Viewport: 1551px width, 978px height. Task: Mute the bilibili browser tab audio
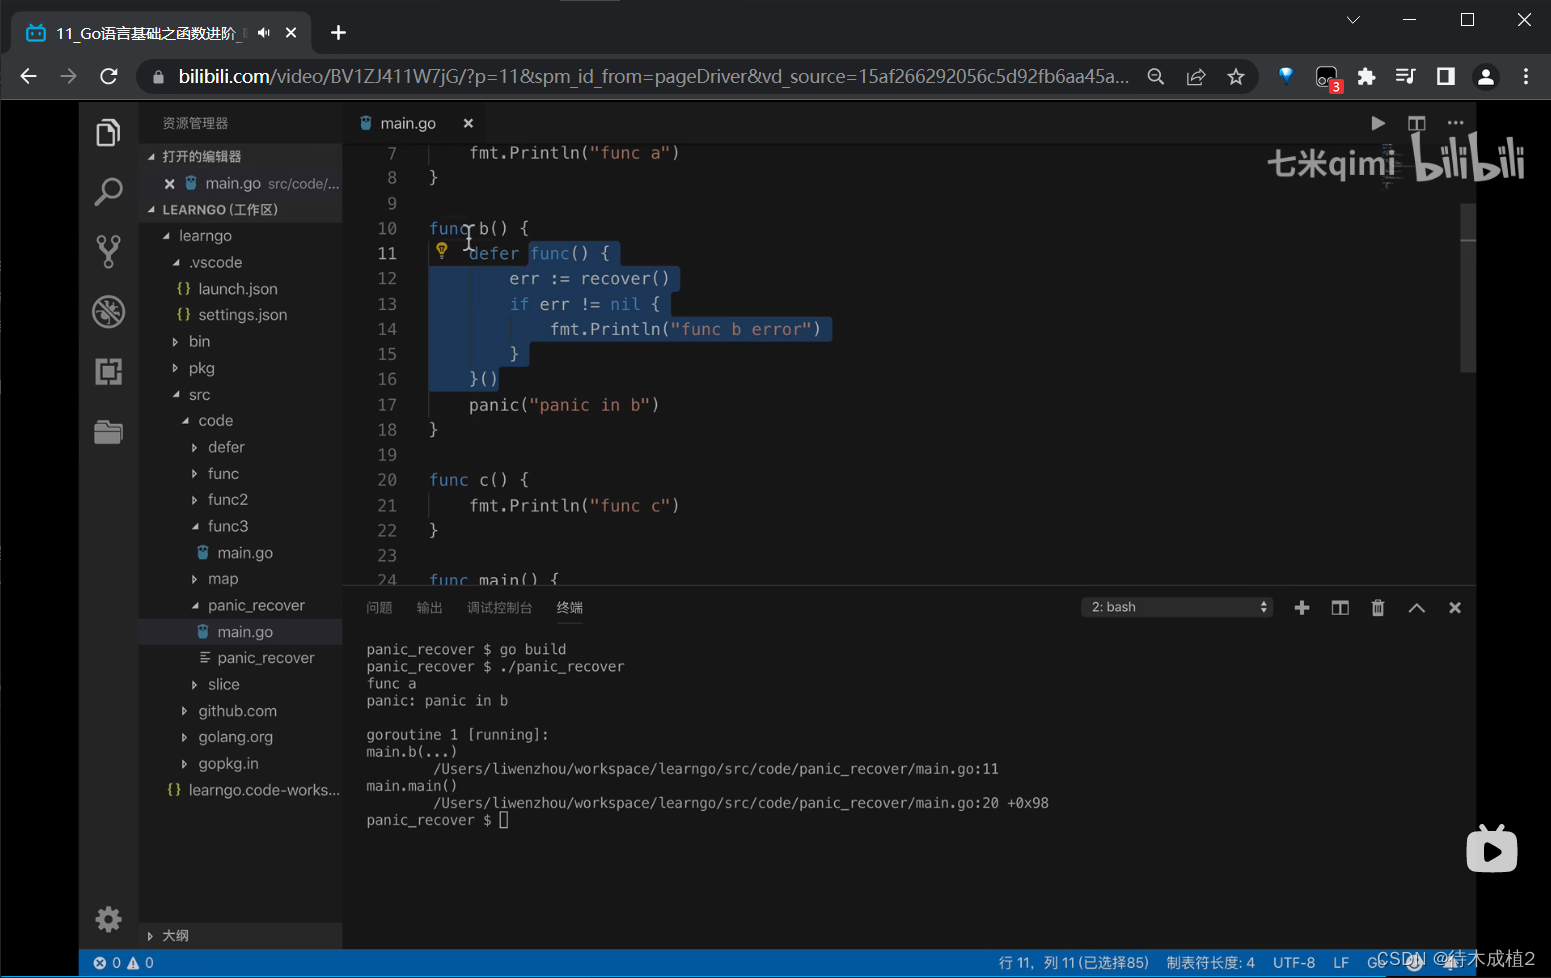tap(264, 33)
